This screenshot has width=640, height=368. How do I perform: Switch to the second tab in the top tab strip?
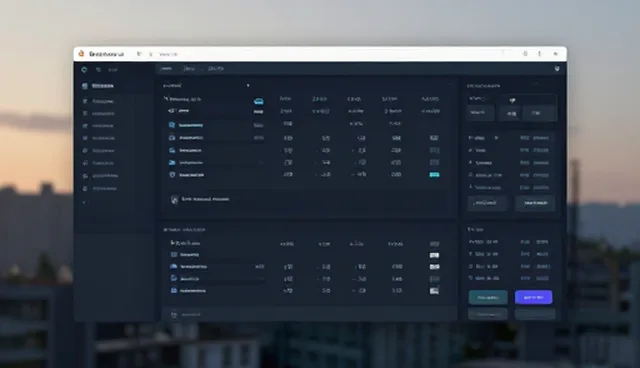click(189, 69)
